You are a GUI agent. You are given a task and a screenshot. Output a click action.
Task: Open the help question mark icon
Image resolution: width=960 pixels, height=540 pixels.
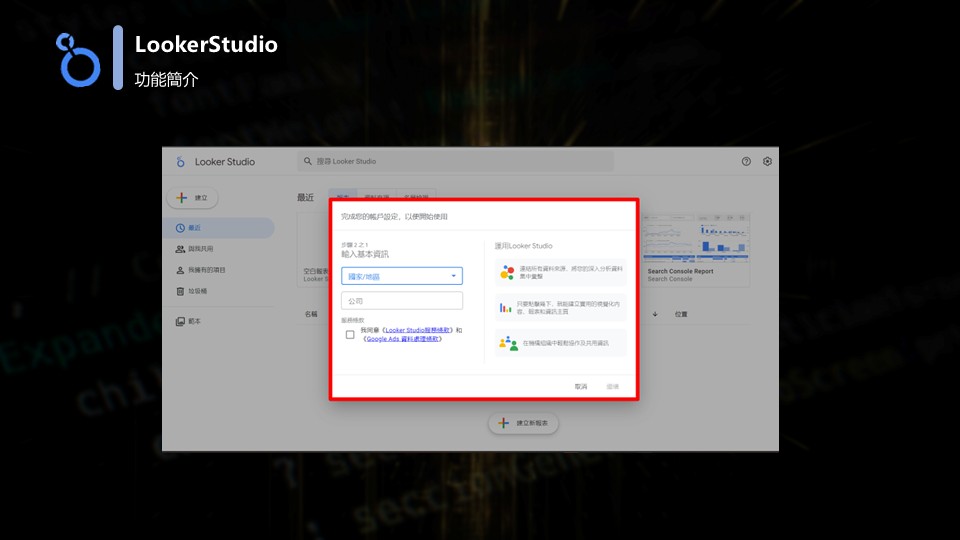click(x=746, y=161)
